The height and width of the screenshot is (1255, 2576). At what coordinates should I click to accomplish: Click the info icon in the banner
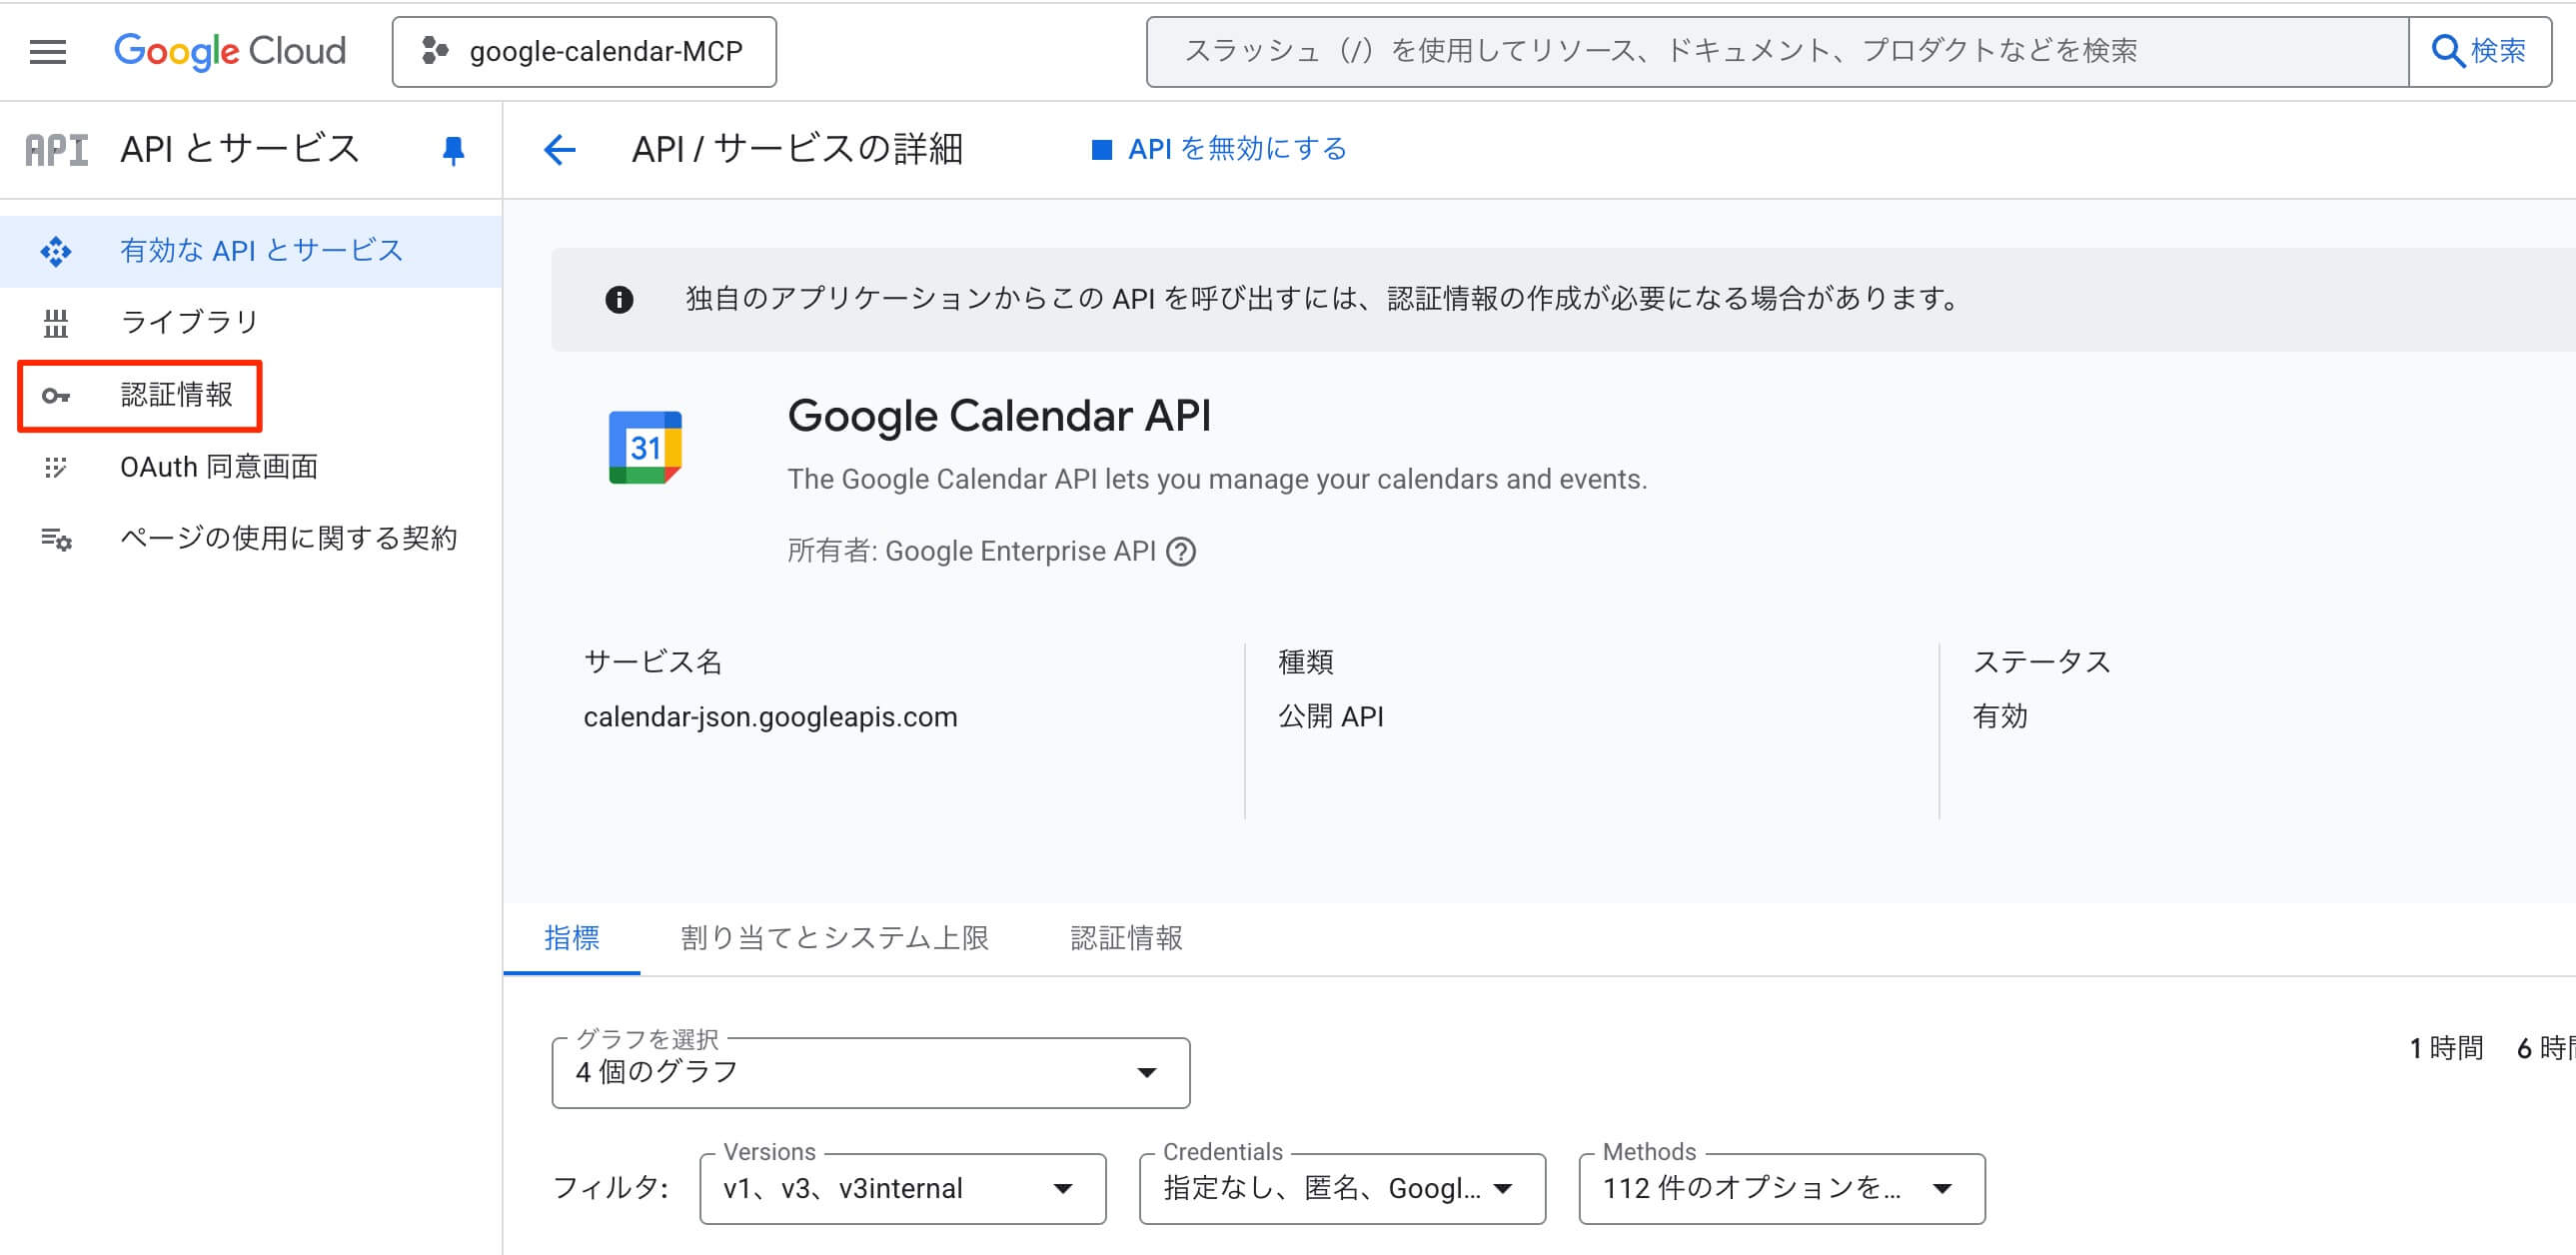point(619,299)
